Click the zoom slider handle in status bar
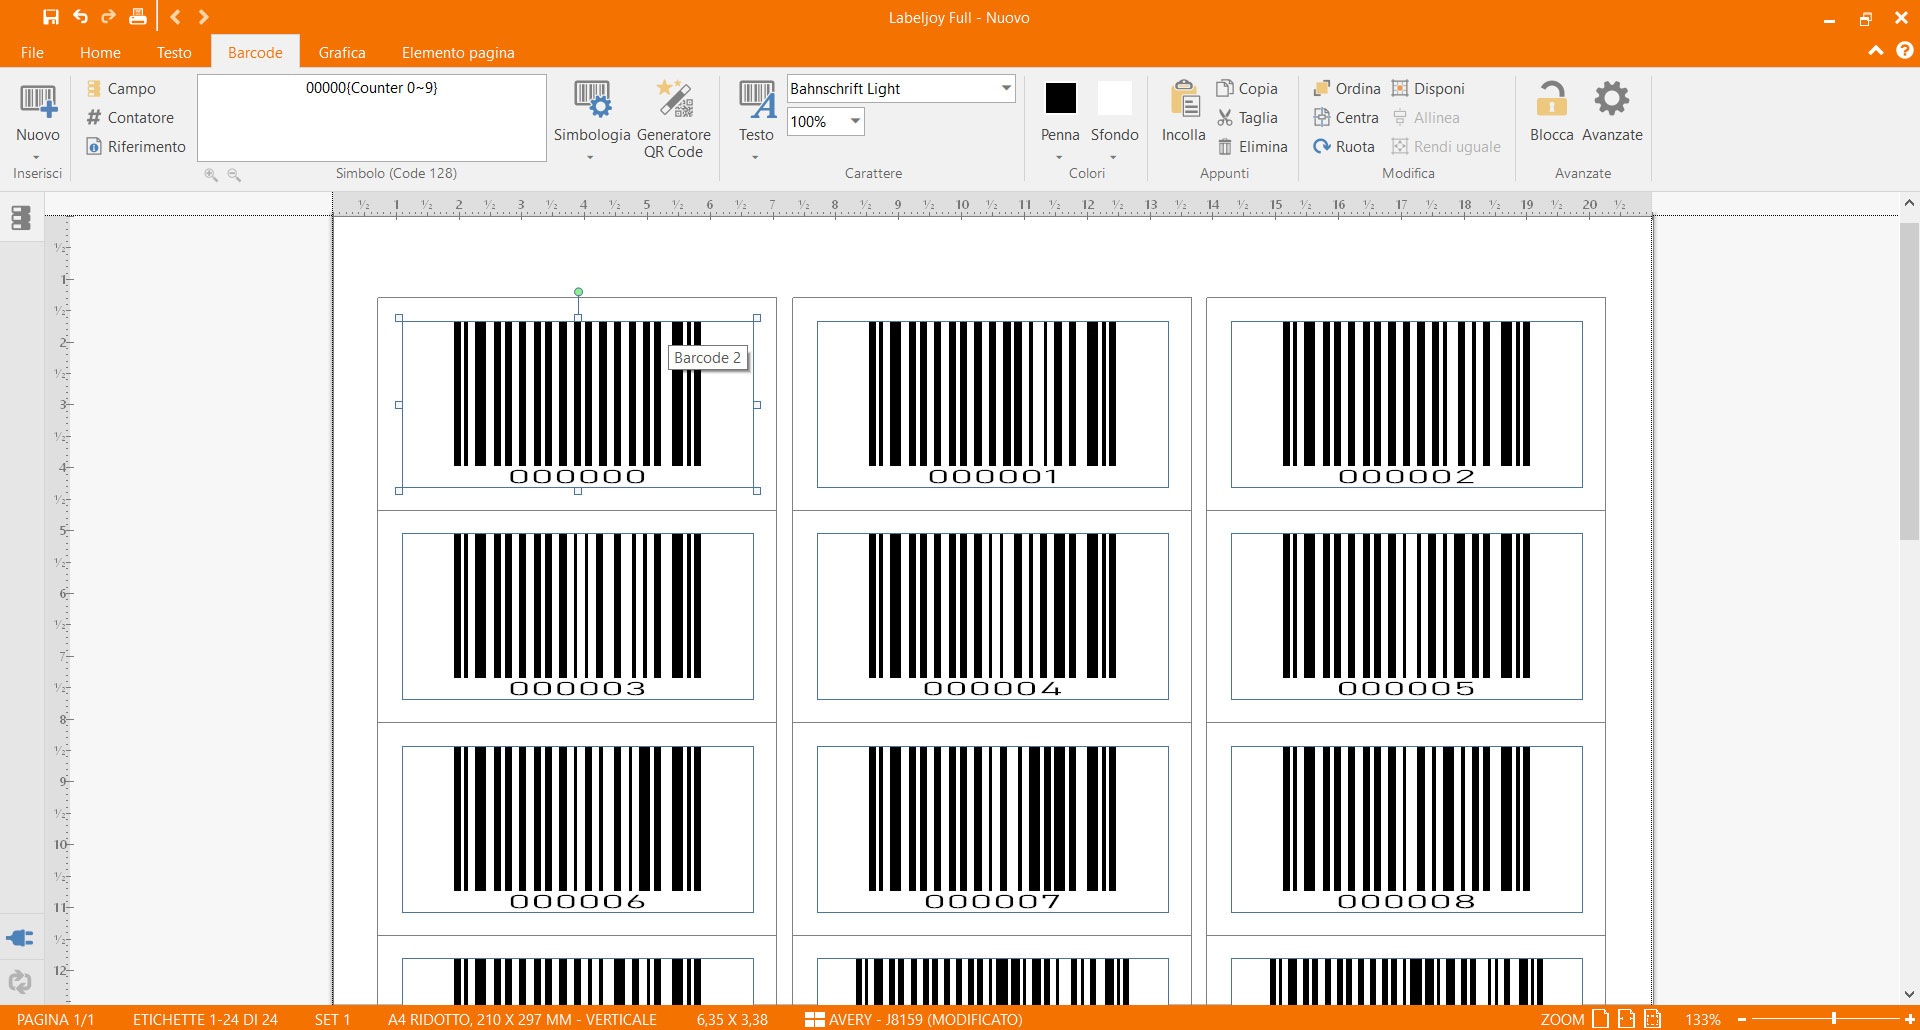Screen dimensions: 1920x1030 tap(1833, 1018)
